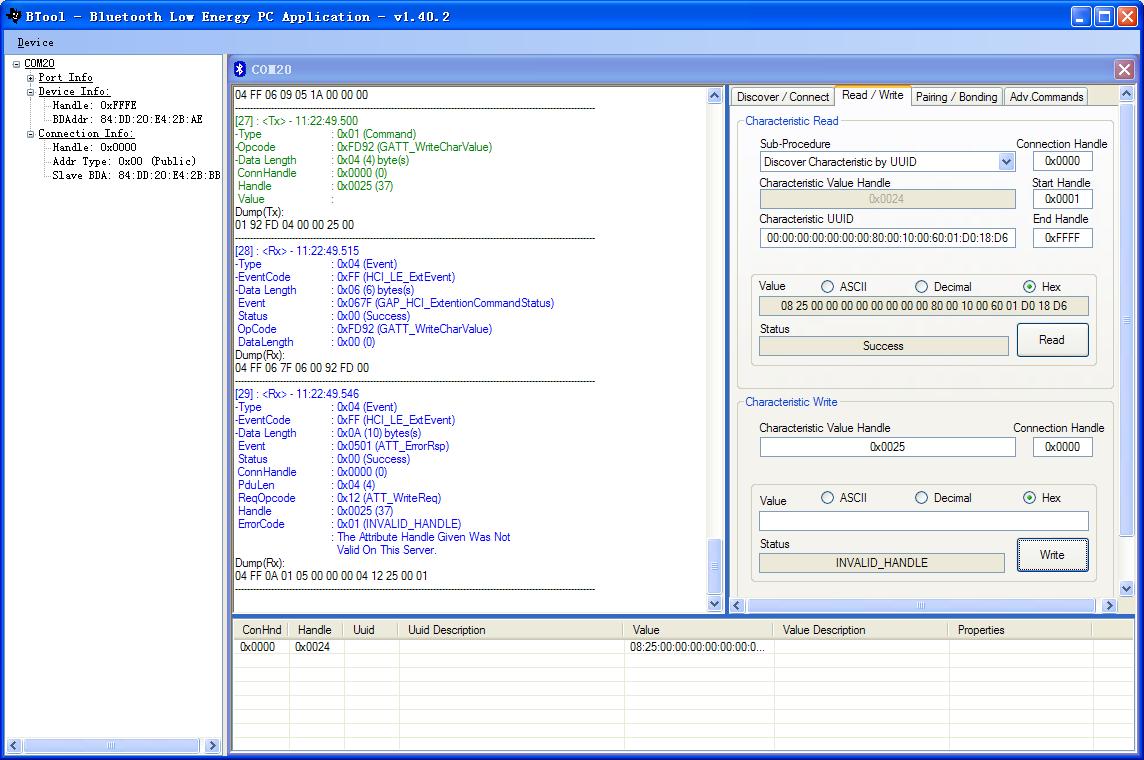Screen dimensions: 1144x760
Task: Select tree item Handle: 0xFFFE
Action: point(94,106)
